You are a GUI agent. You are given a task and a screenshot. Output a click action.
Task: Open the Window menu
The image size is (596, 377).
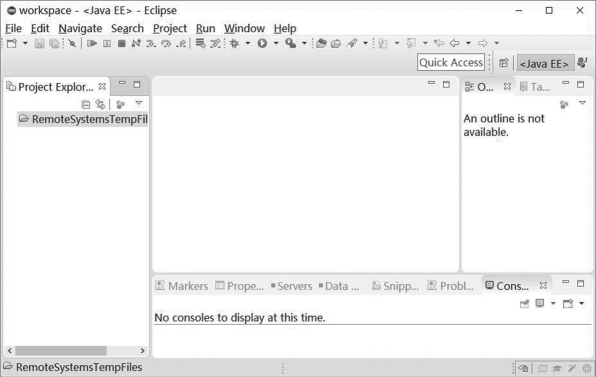[x=244, y=29]
